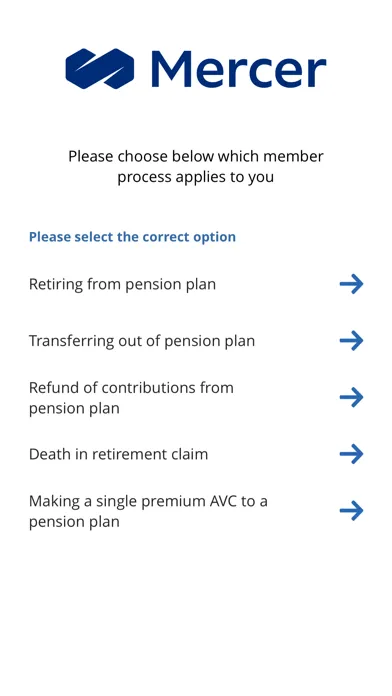This screenshot has width=392, height=696.
Task: Select Making a single premium AVC option
Action: pos(196,511)
